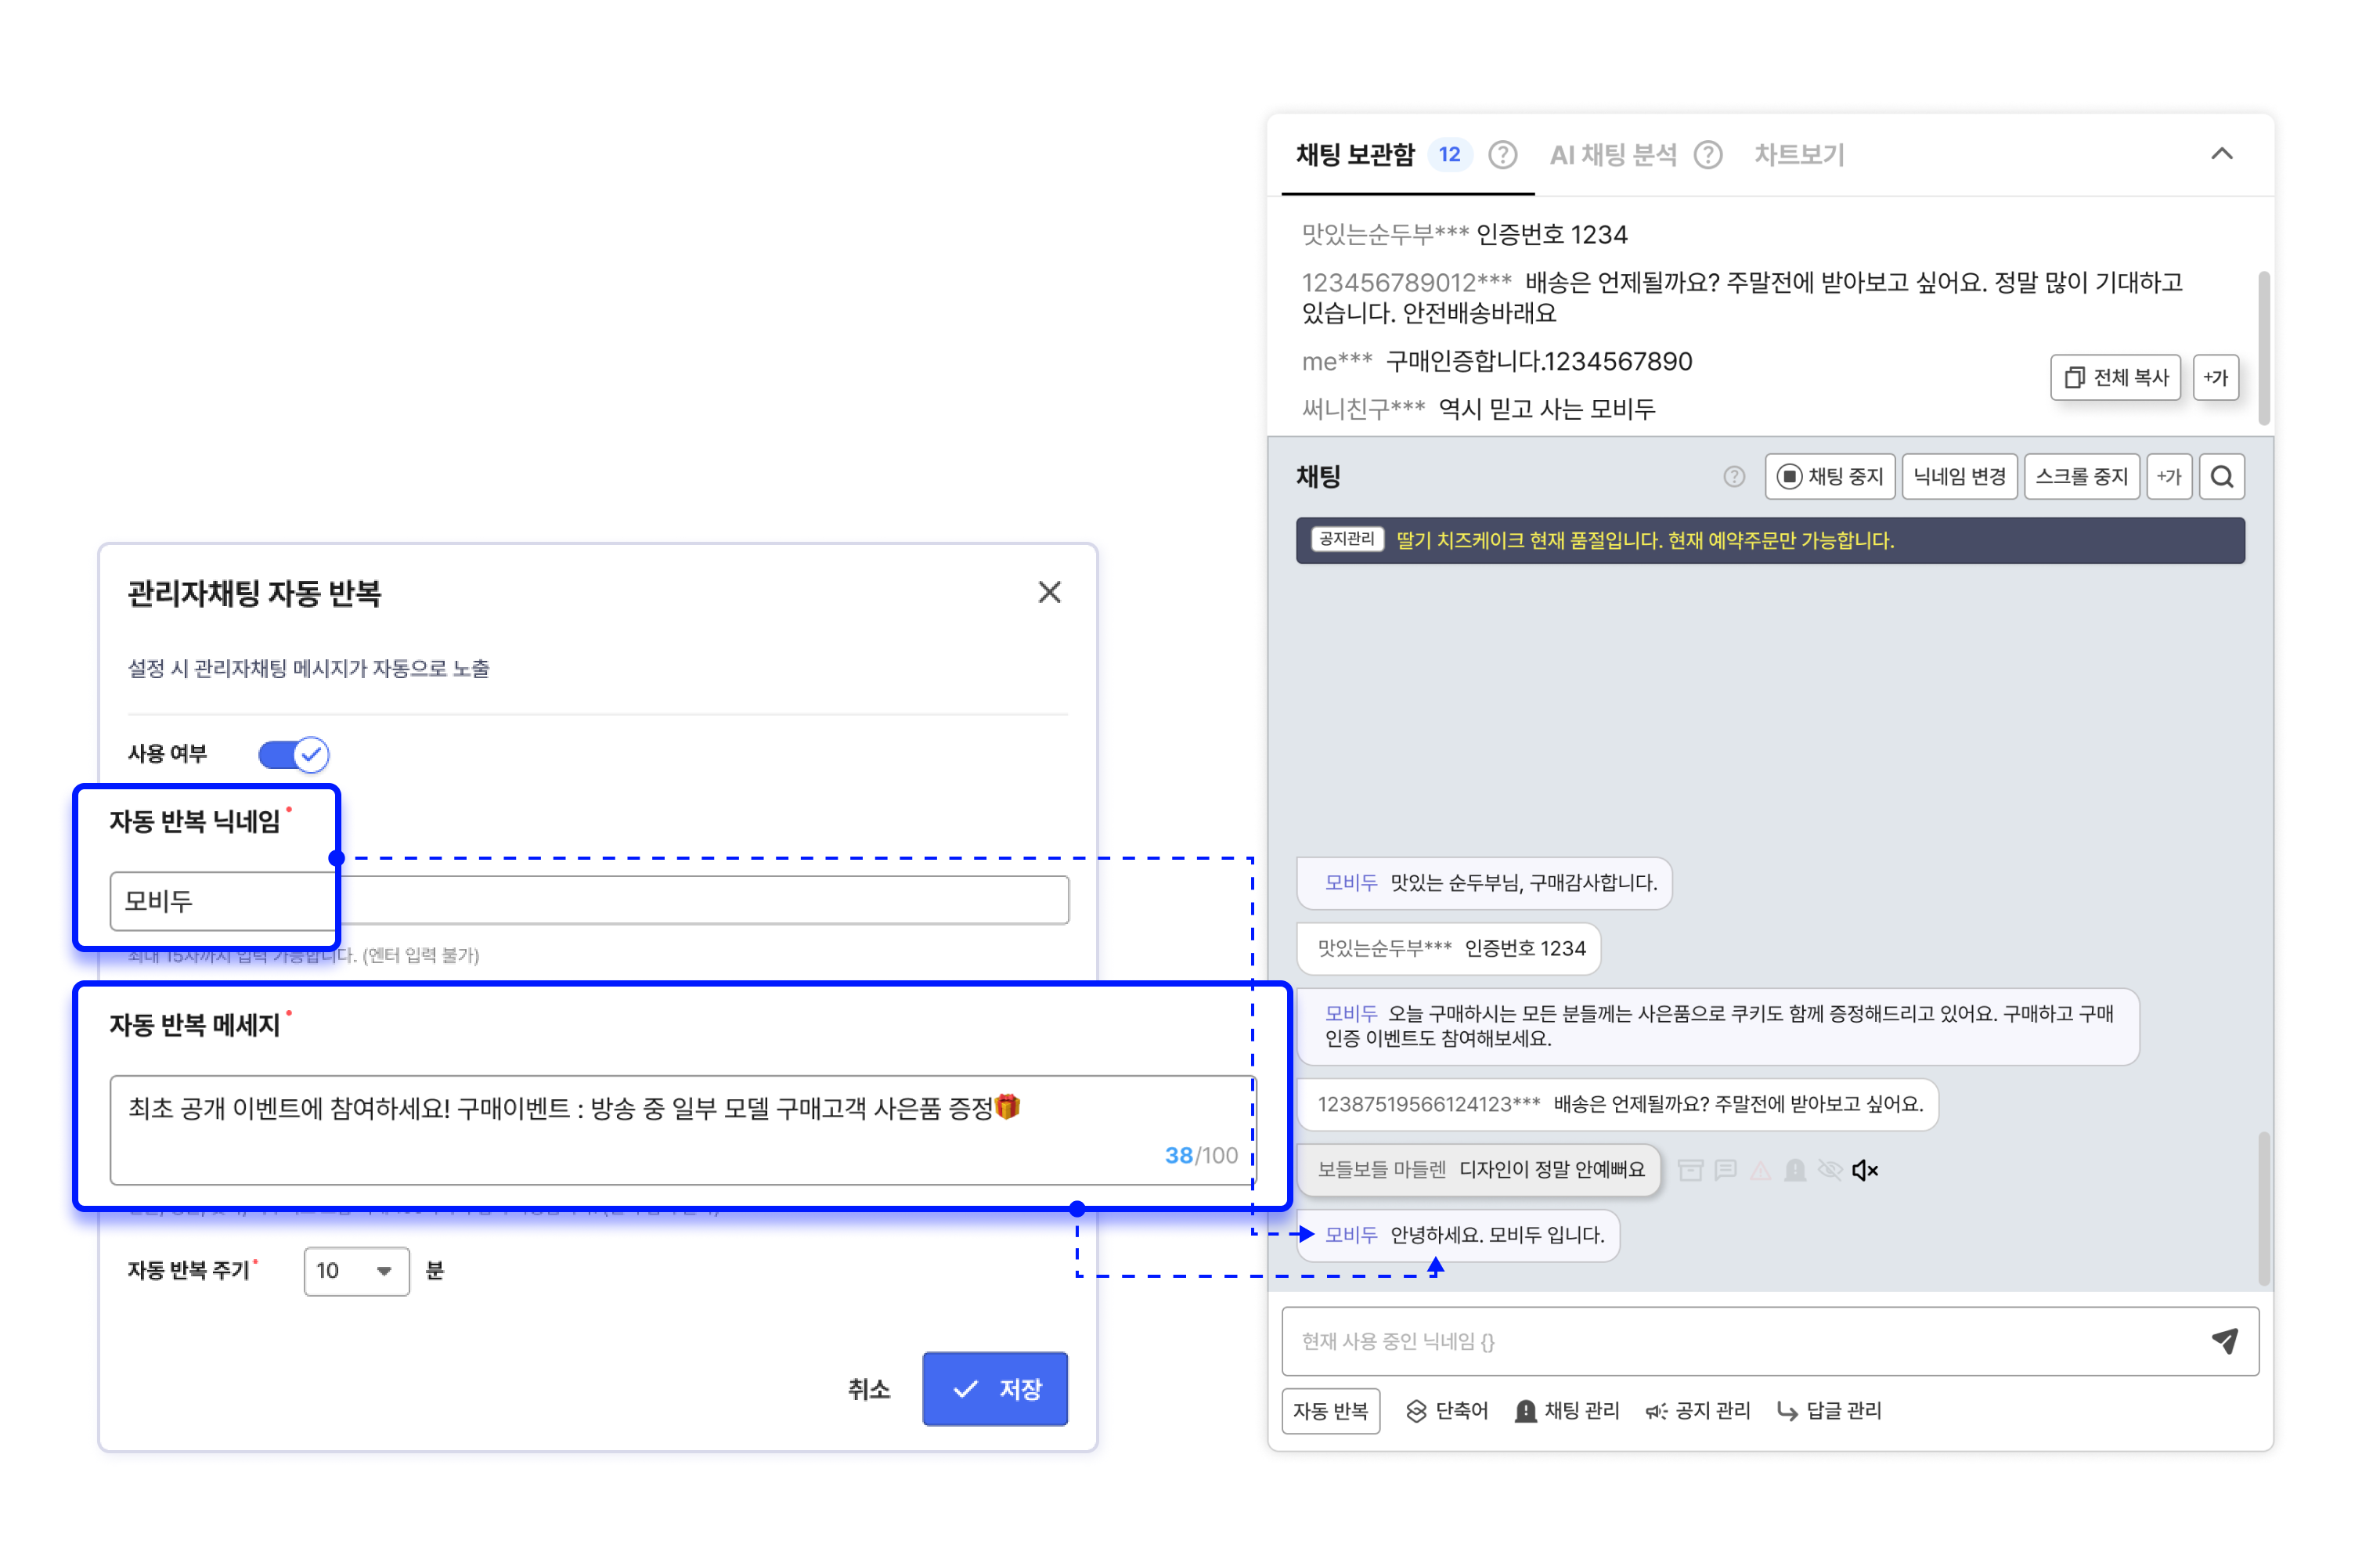Open the 자동 반복 주기 minutes dropdown

tap(356, 1271)
